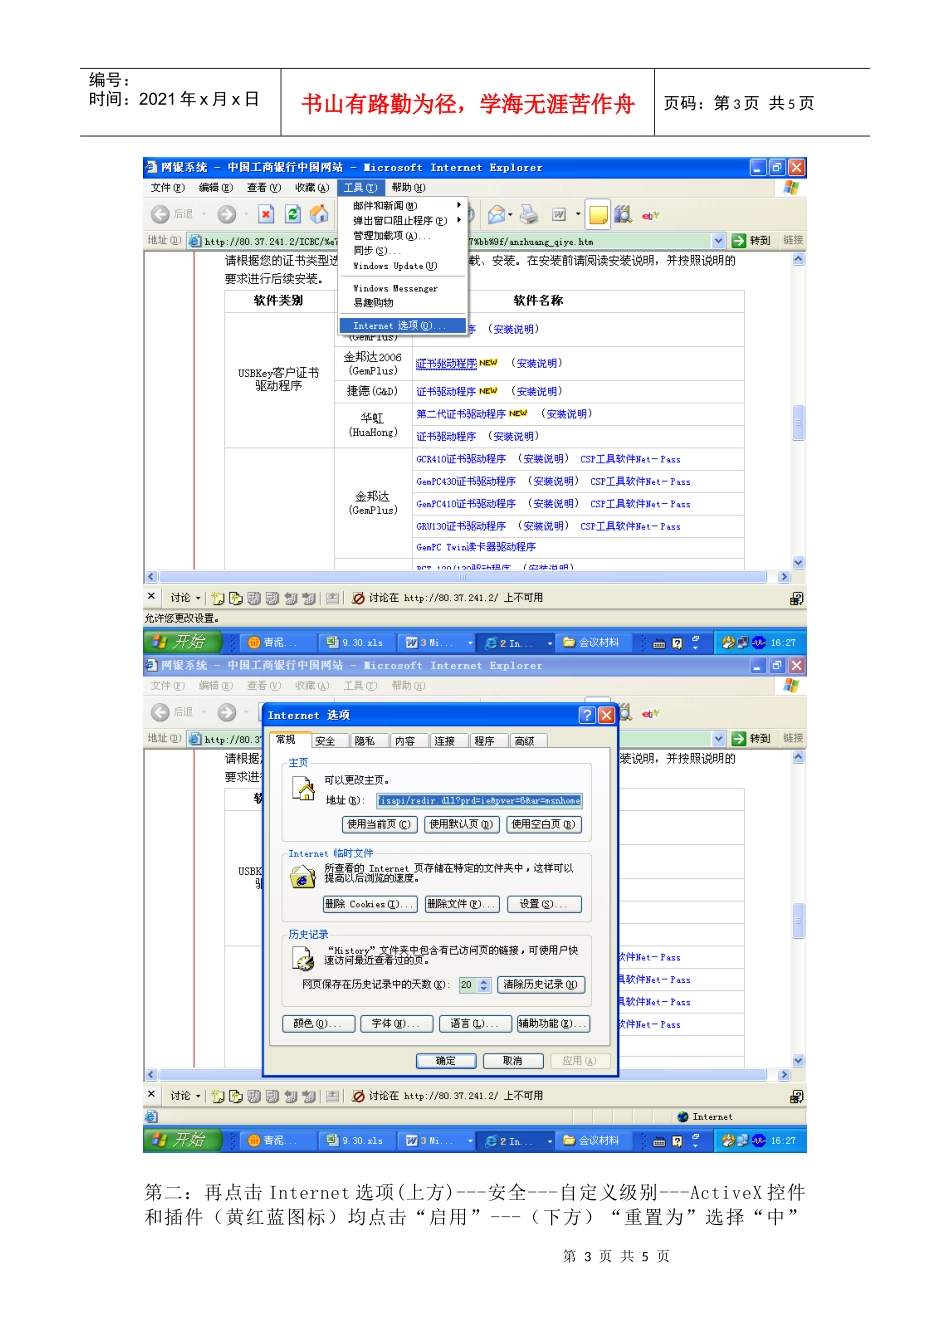Viewport: 950px width, 1344px height.
Task: Expand the 3 Mi... taskbar group on lower taskbar
Action: [x=470, y=1141]
